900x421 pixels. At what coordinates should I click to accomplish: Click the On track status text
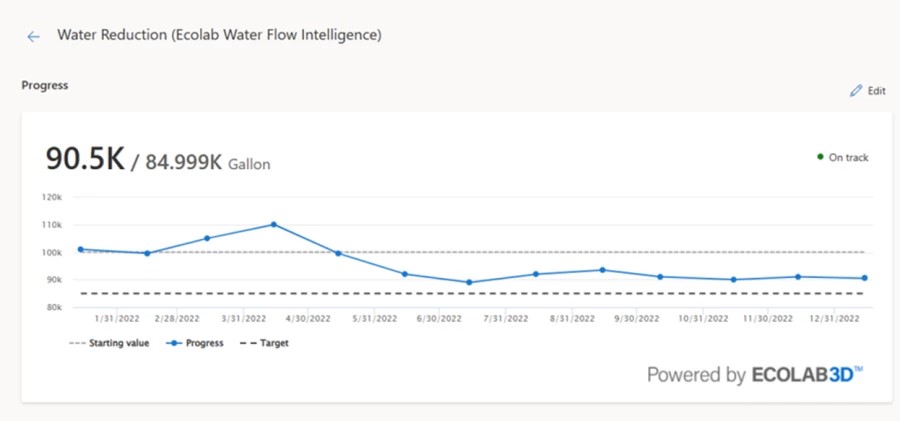[x=849, y=157]
